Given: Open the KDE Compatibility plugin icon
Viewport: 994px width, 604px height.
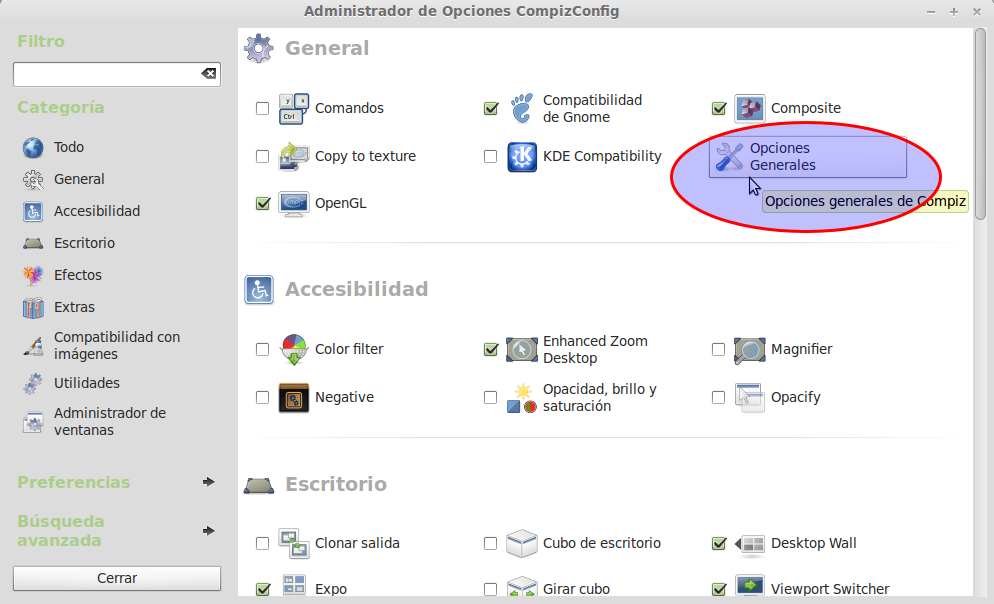Looking at the screenshot, I should [x=522, y=156].
